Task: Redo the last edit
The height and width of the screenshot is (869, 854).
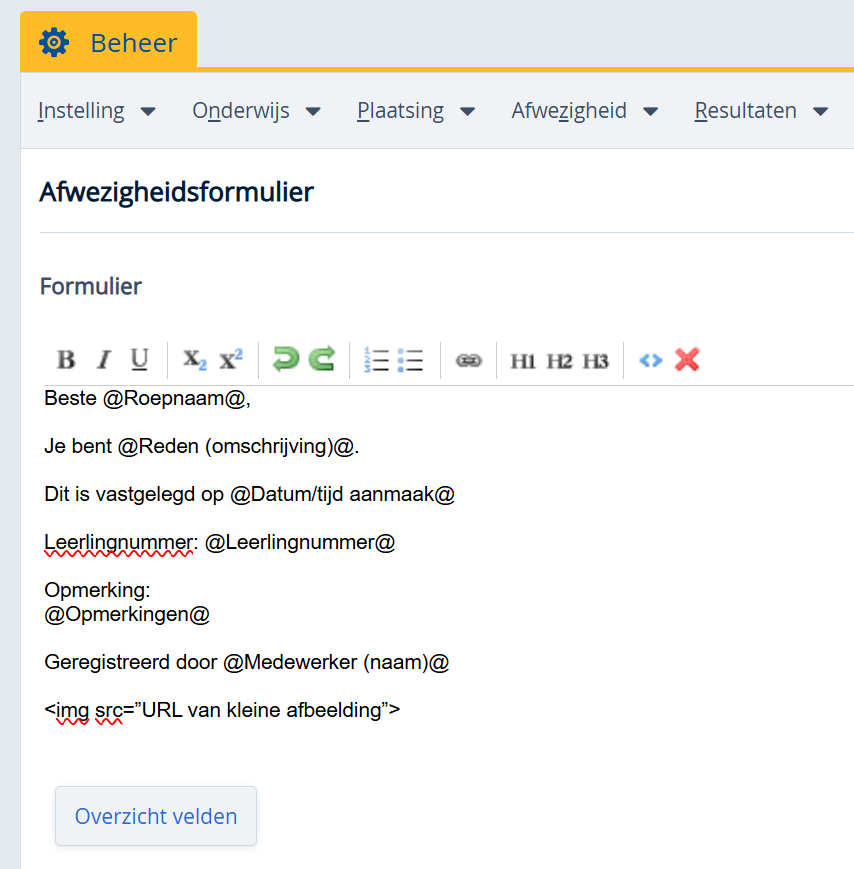Action: 321,360
